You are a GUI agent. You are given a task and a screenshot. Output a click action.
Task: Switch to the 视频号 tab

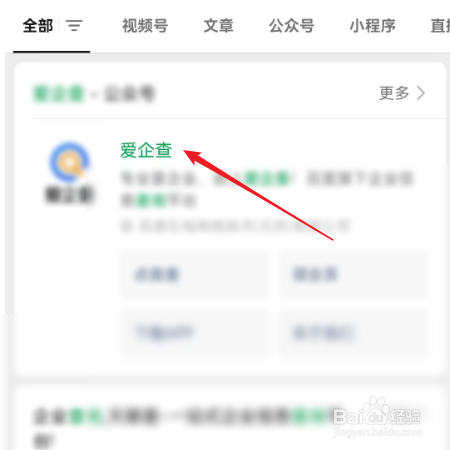pyautogui.click(x=145, y=26)
